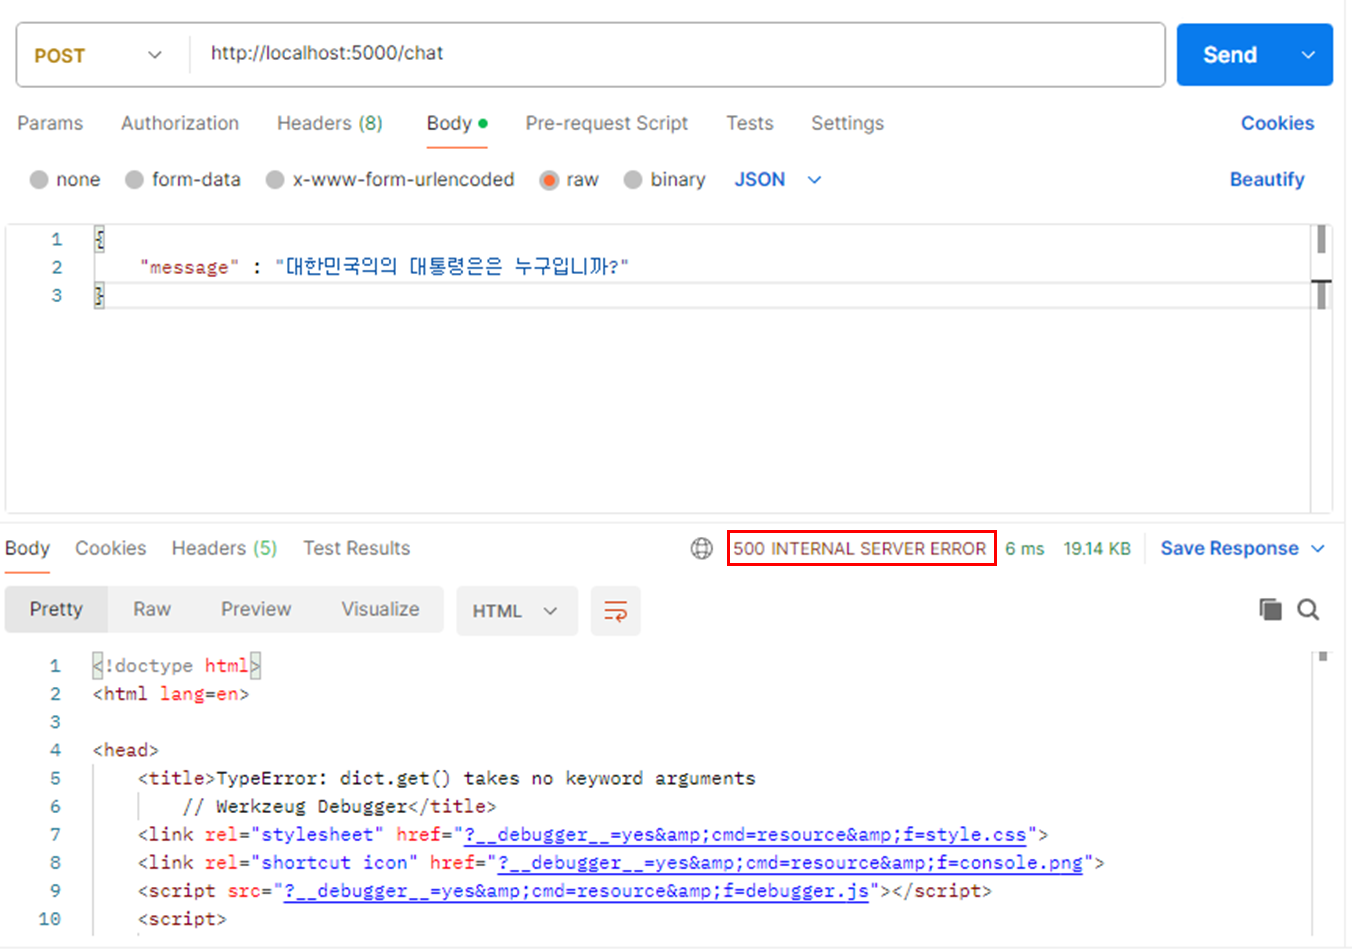Click the Send request button
The height and width of the screenshot is (950, 1352).
click(x=1230, y=55)
